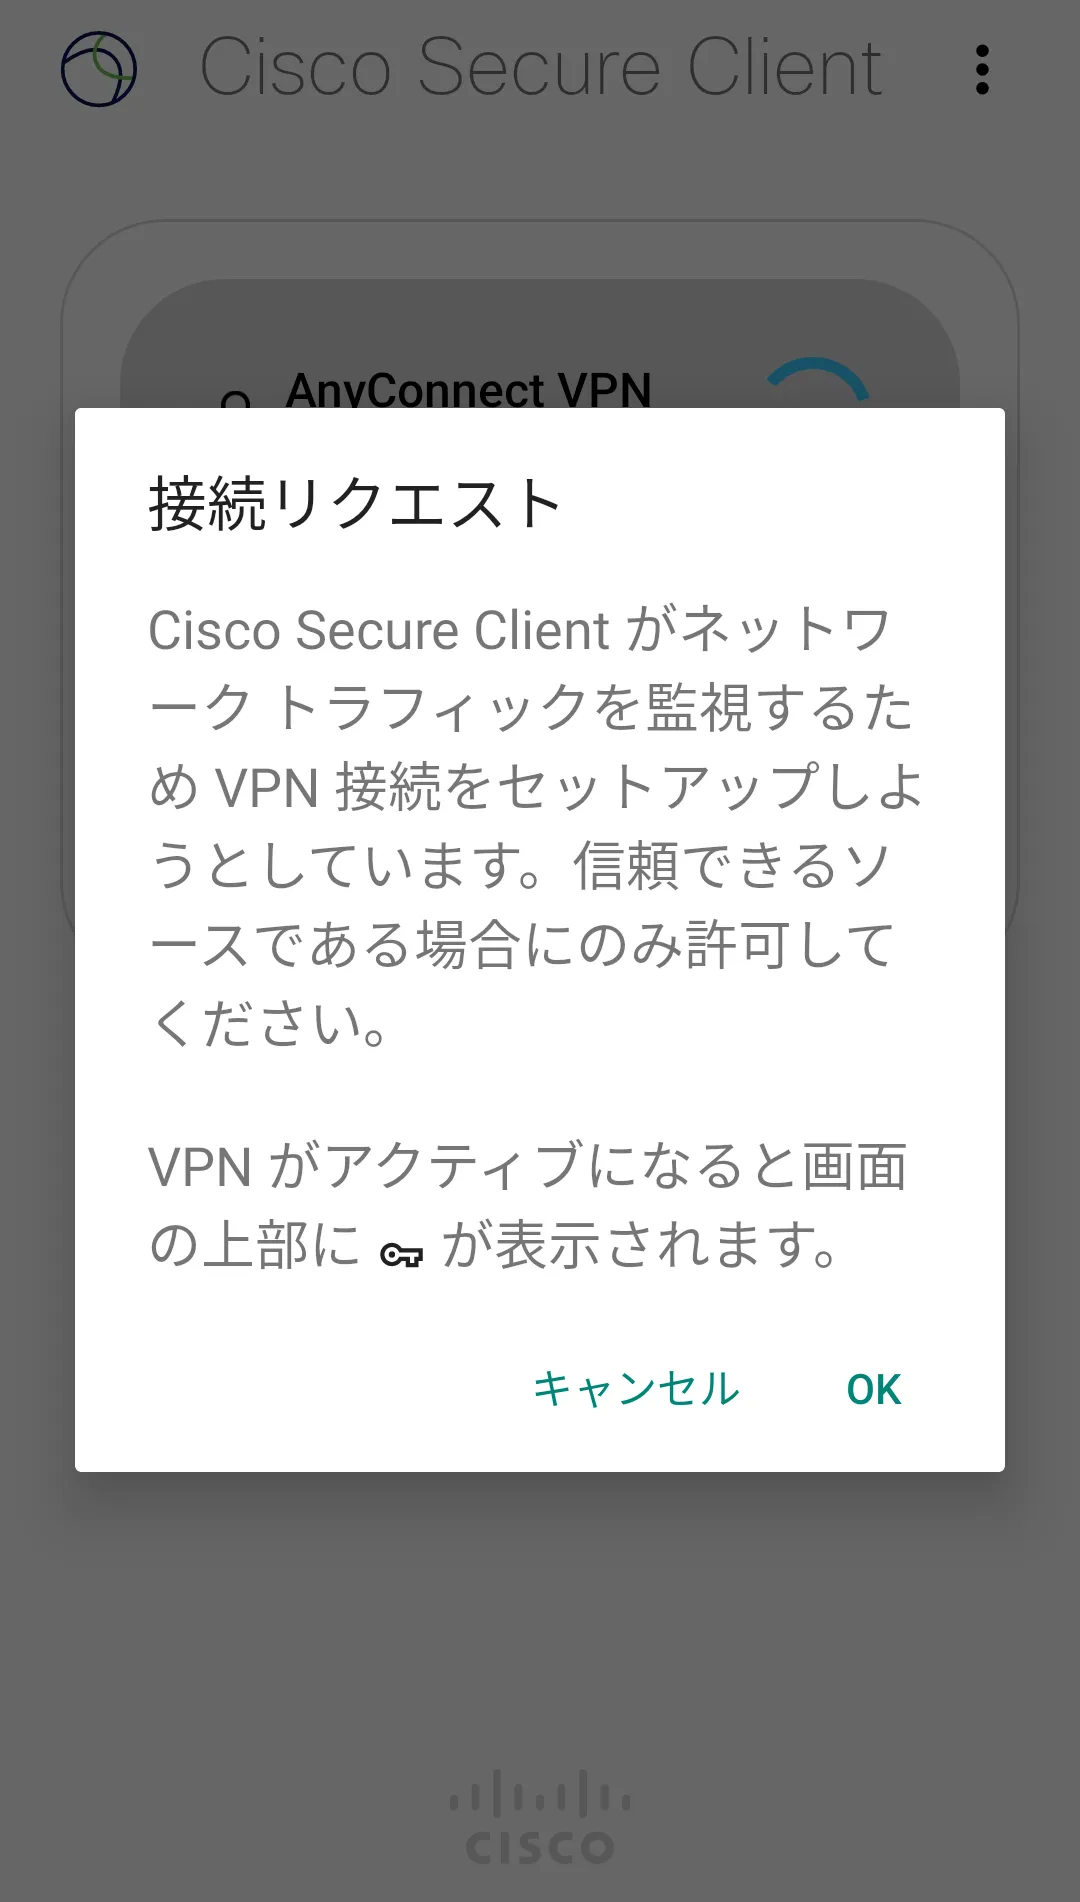Tap the CISCO wordmark at the bottom
Screen dimensions: 1080x1902
tap(540, 1848)
